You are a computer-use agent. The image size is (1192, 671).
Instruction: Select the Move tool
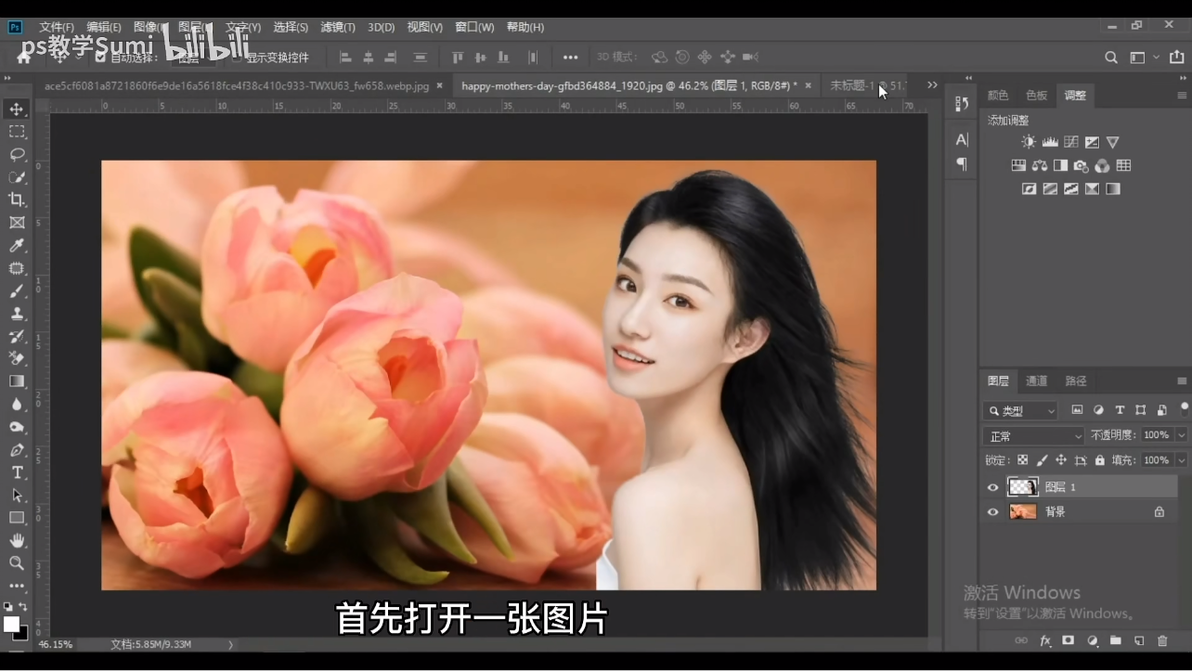click(x=17, y=109)
